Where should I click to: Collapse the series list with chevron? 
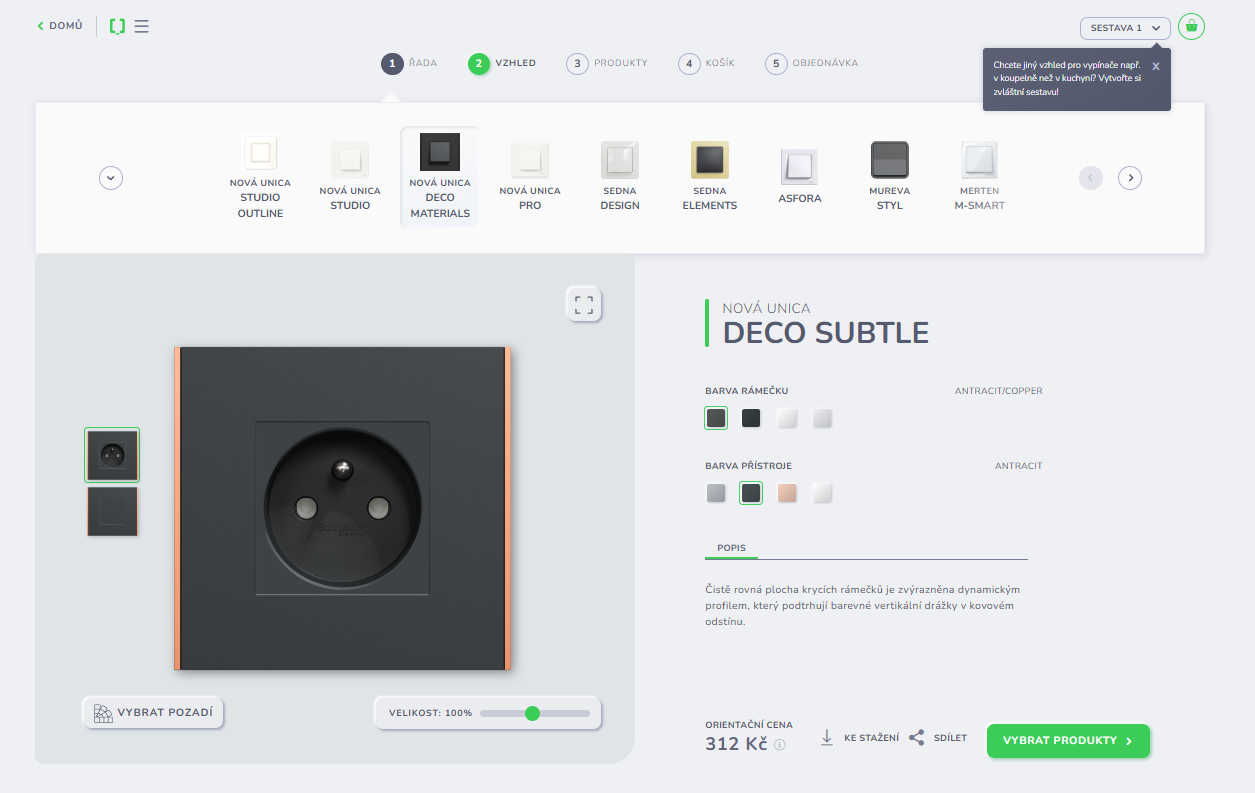111,178
